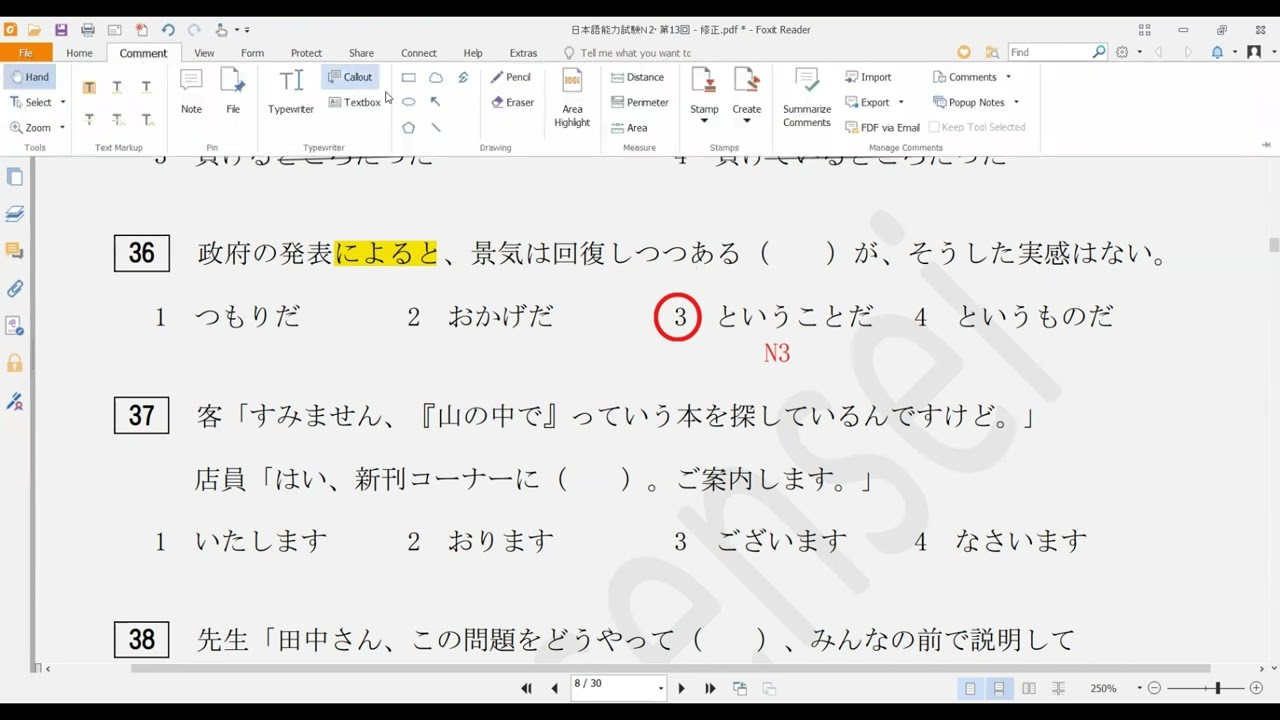Toggle Keep Tool Selected checkbox

[x=934, y=127]
